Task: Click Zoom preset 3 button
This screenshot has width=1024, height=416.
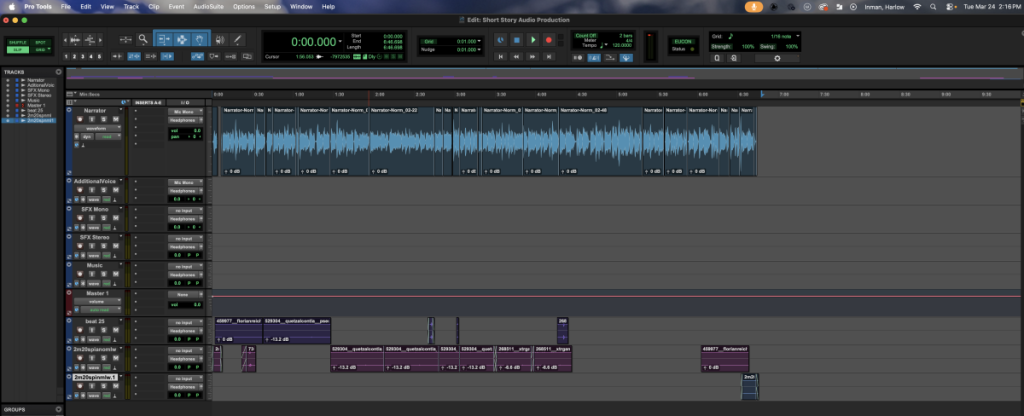Action: pos(83,57)
